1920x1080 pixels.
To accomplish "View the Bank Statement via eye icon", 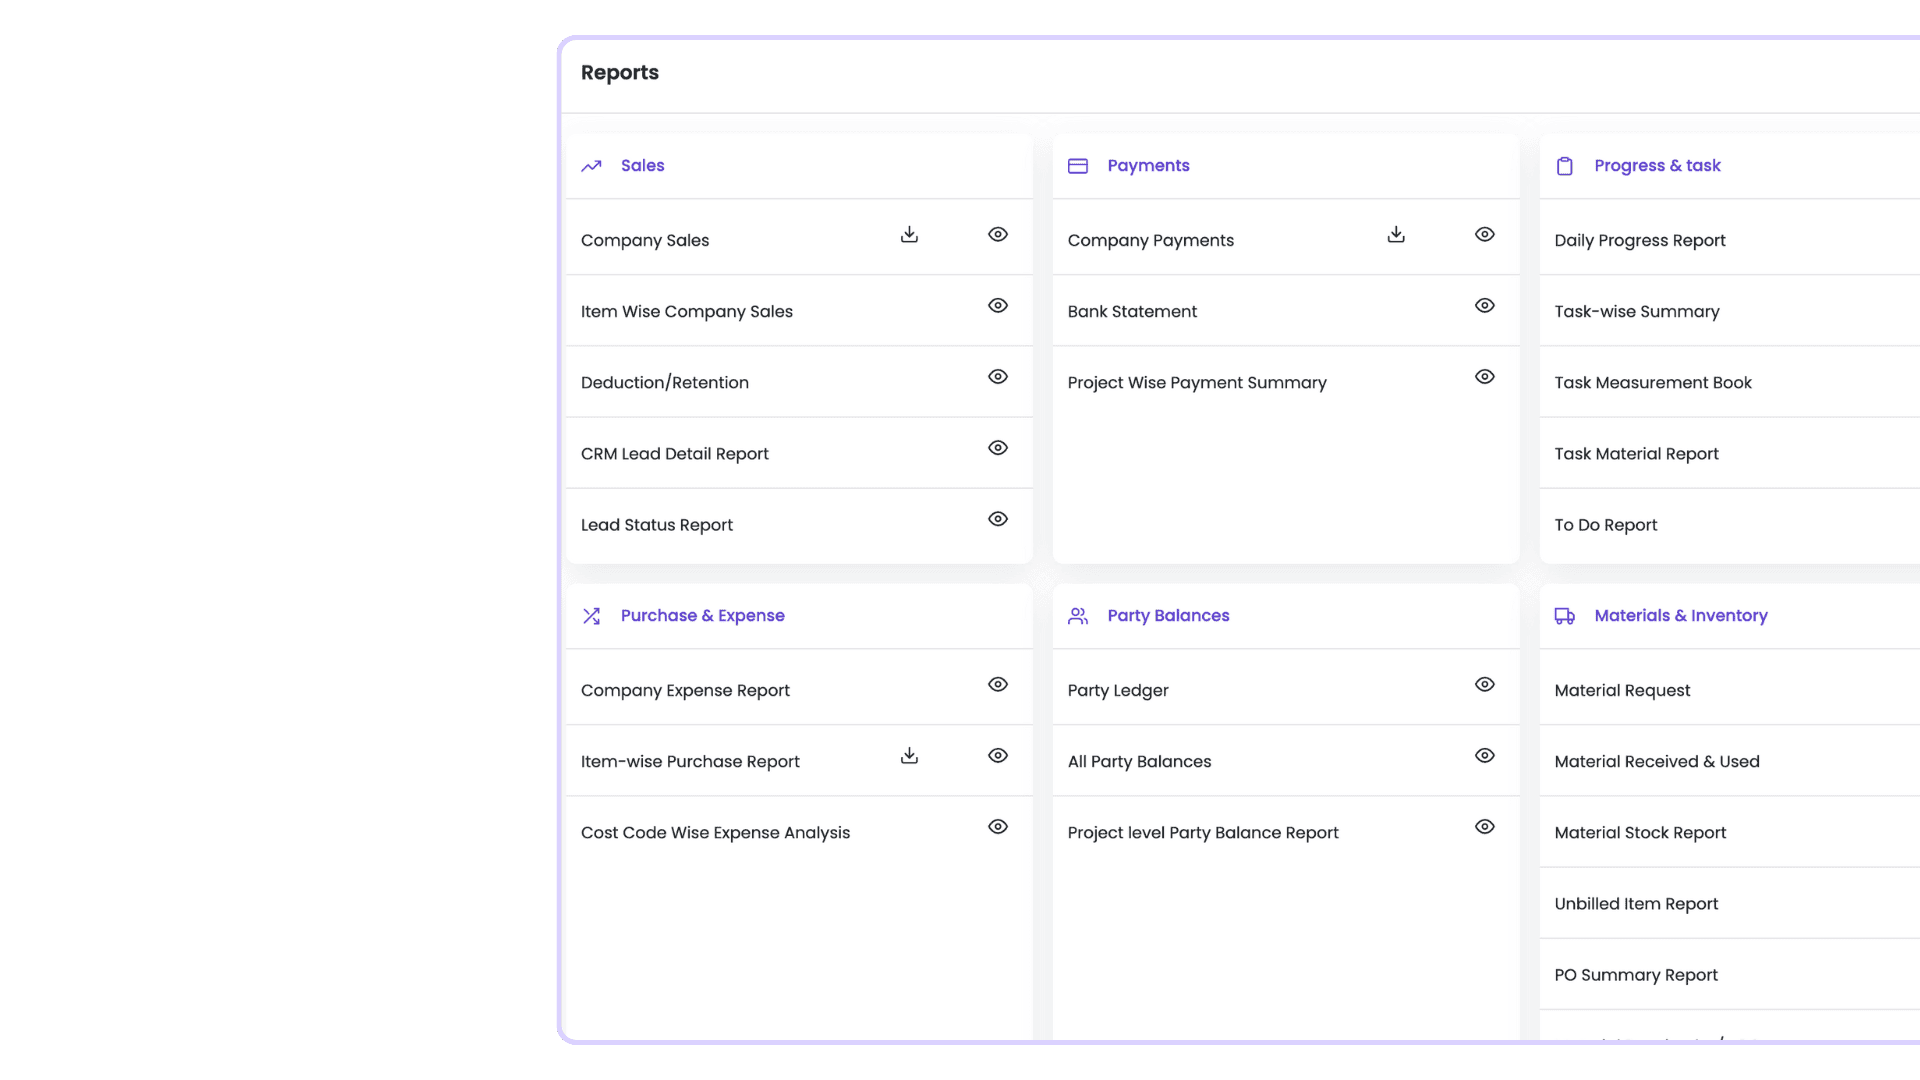I will click(x=1484, y=305).
